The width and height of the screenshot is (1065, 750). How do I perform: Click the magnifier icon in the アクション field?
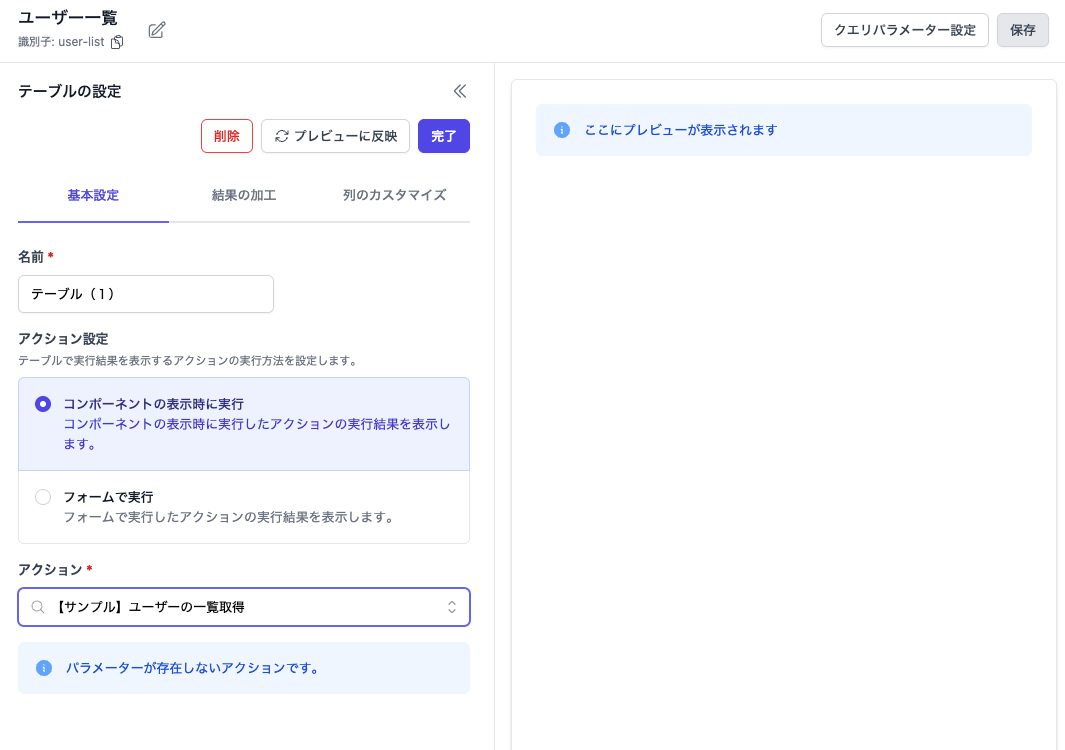[38, 607]
